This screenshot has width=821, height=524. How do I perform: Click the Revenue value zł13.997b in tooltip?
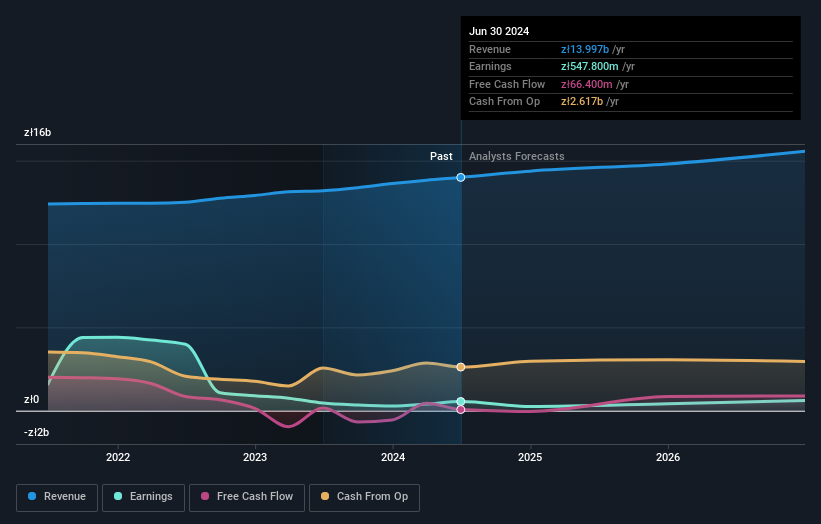(585, 49)
